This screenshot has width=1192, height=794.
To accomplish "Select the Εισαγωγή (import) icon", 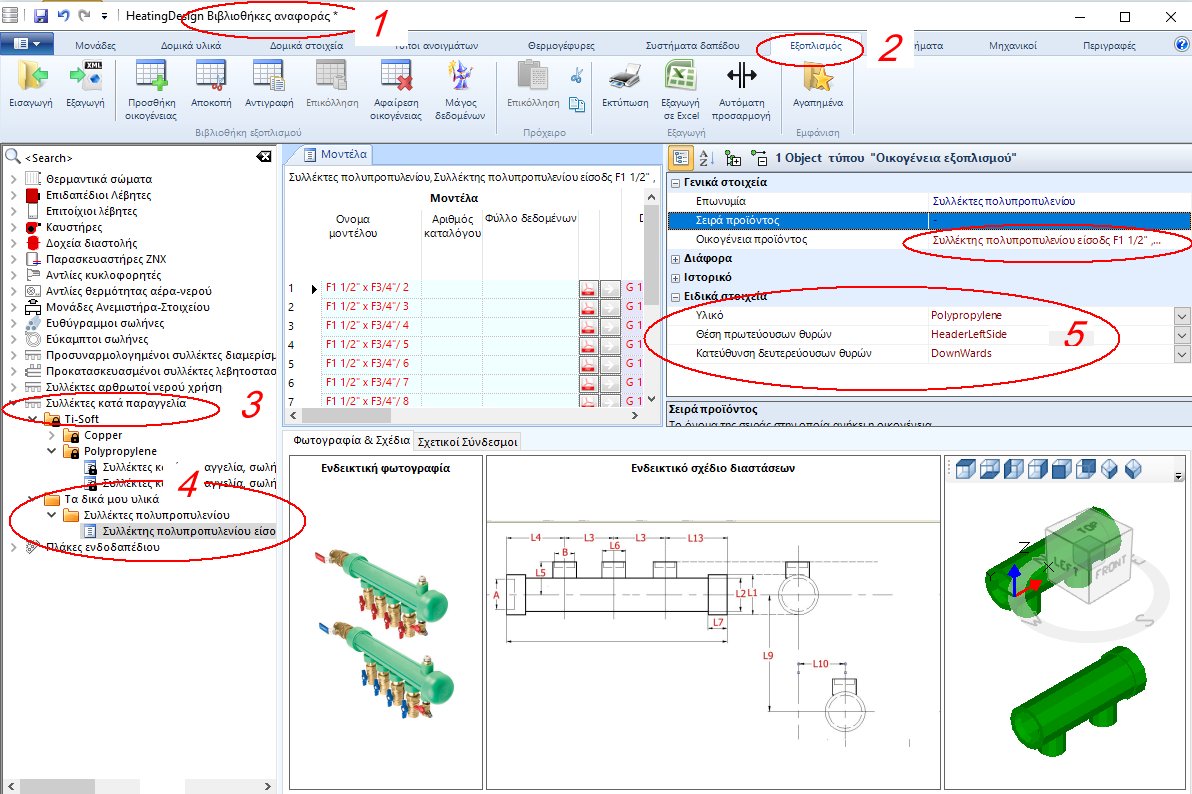I will coord(31,88).
